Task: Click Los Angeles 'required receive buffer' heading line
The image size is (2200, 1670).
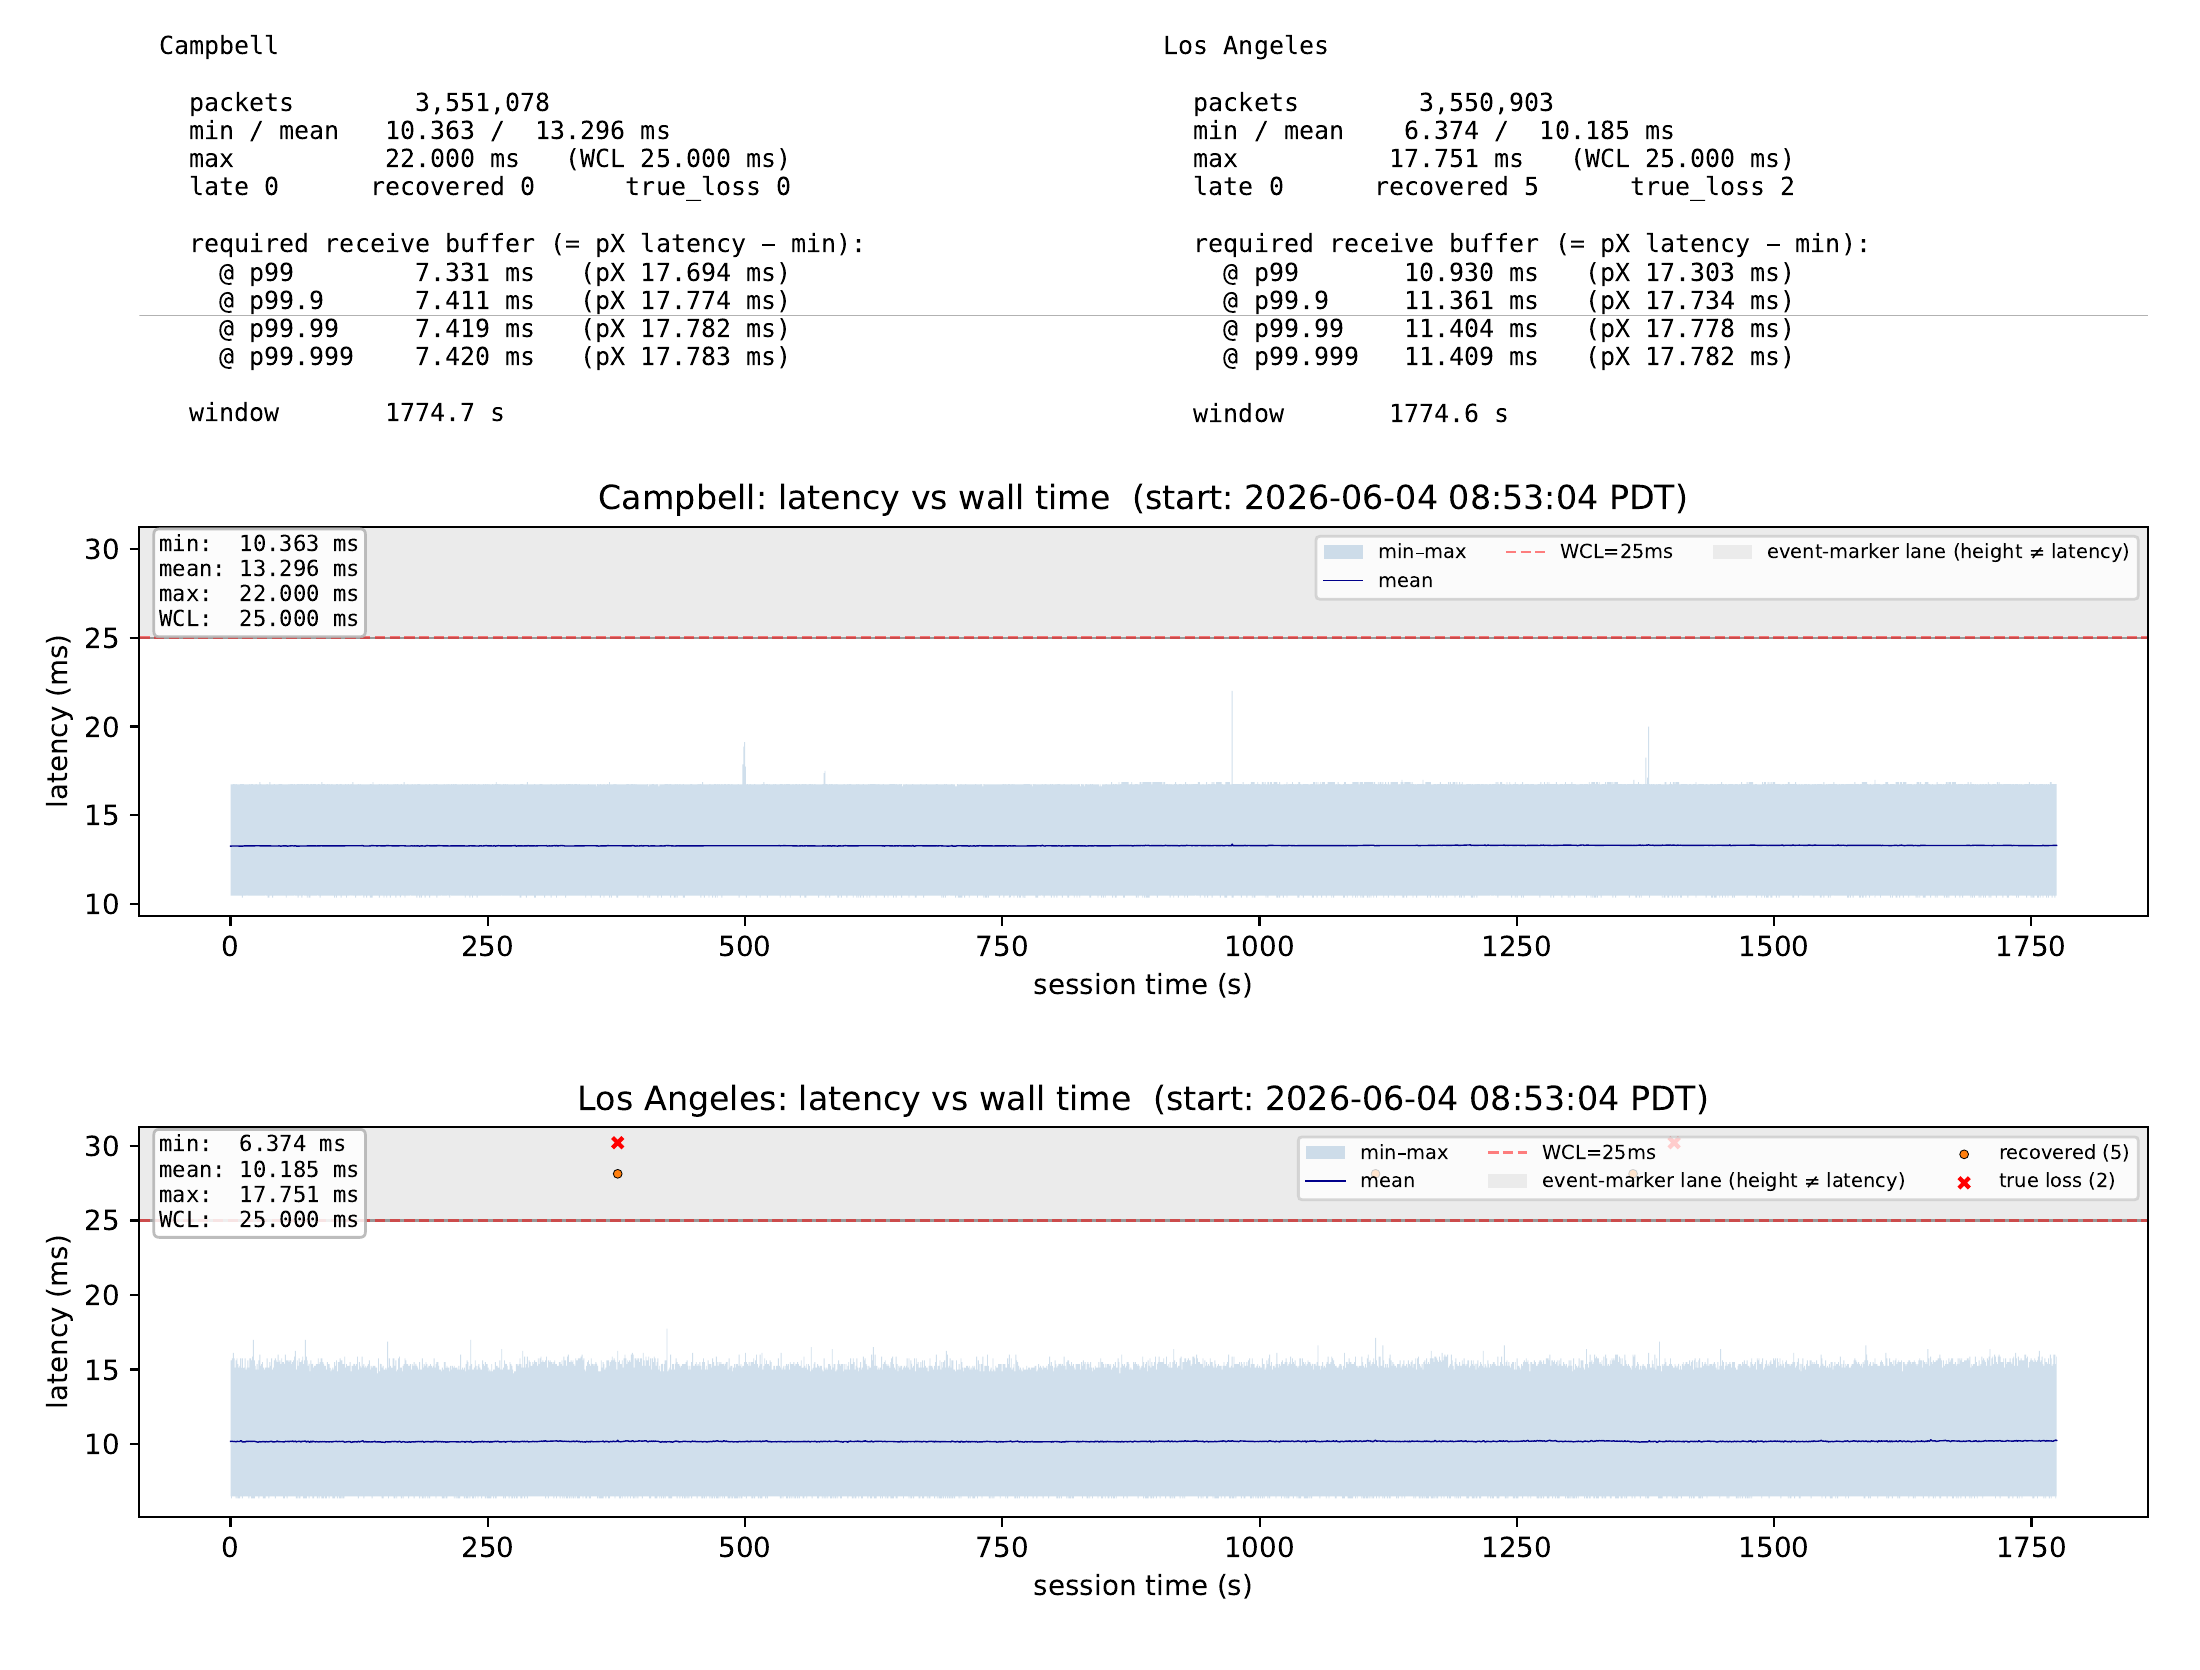Action: [1531, 244]
